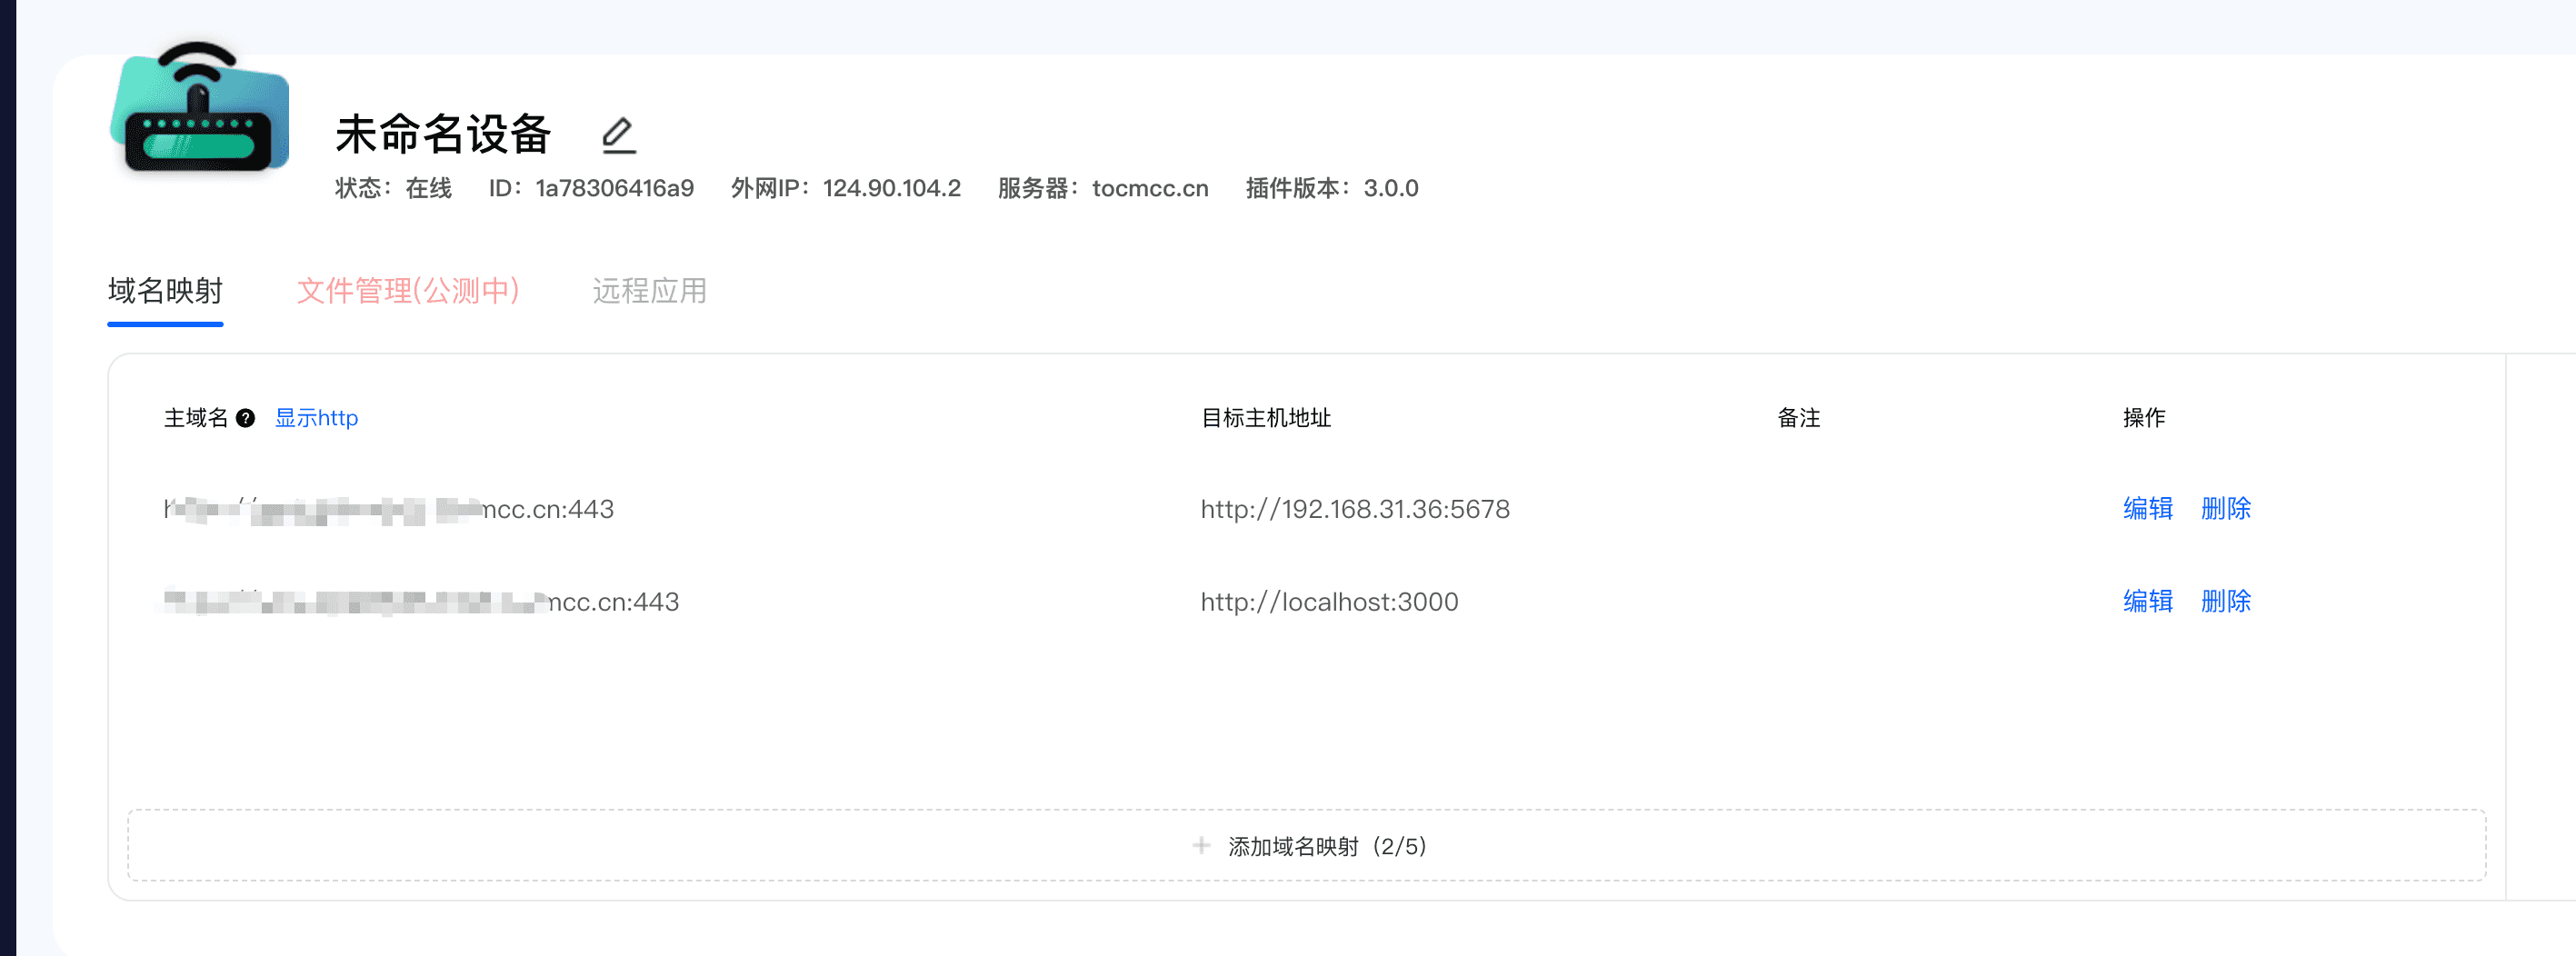The height and width of the screenshot is (956, 2576).
Task: Edit the localhost:3000 mapping
Action: tap(2147, 601)
